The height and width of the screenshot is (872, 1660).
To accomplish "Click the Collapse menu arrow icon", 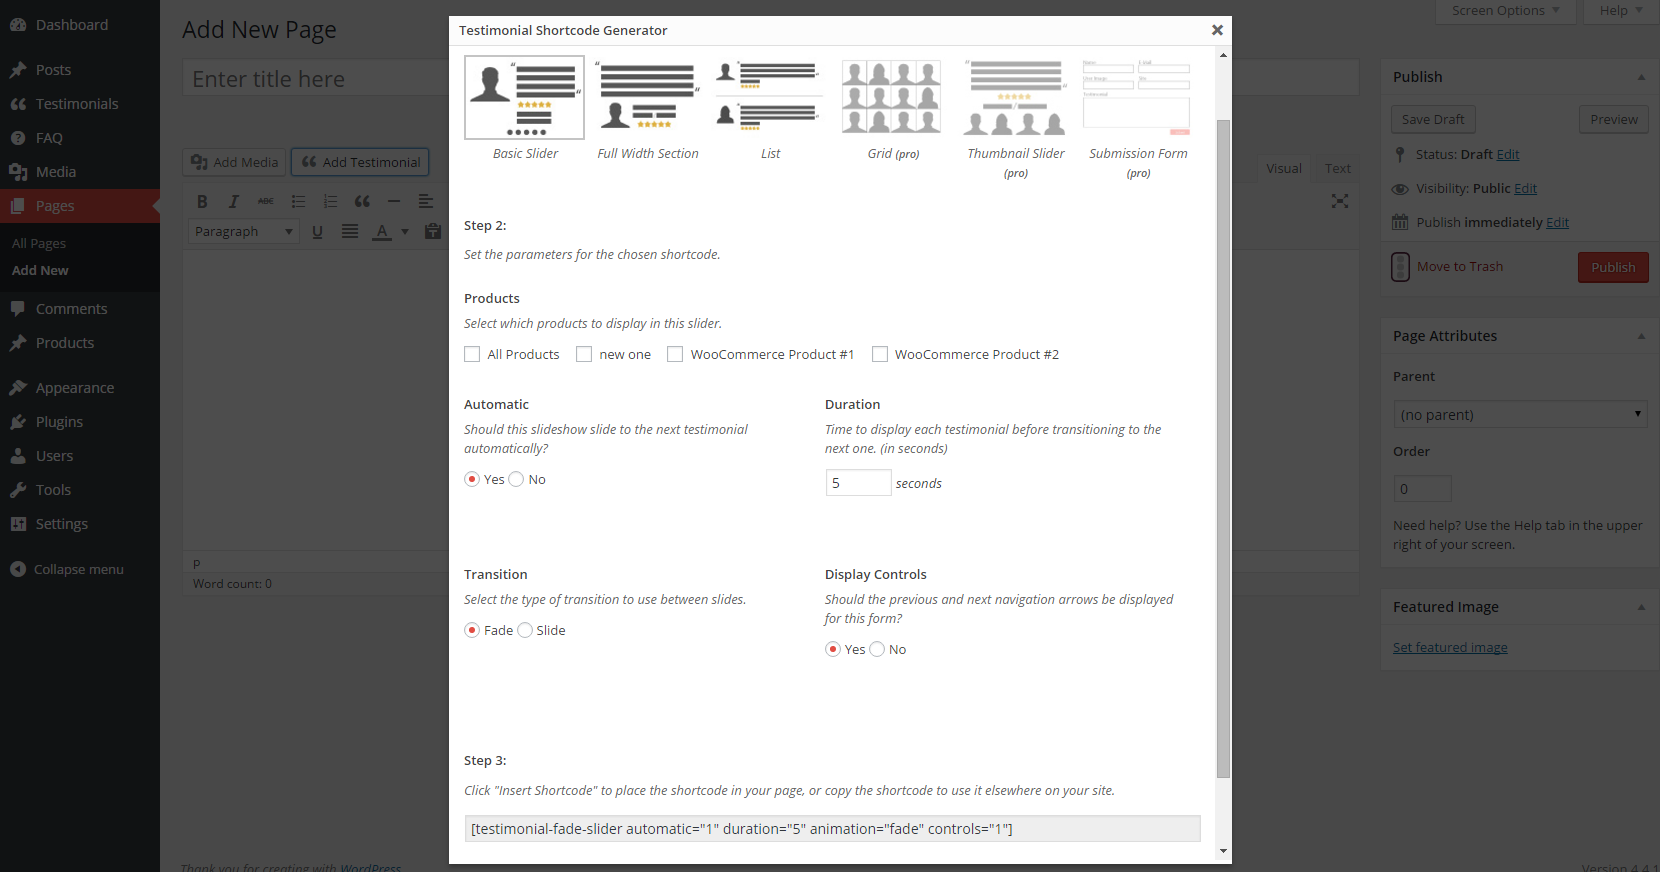I will [18, 569].
